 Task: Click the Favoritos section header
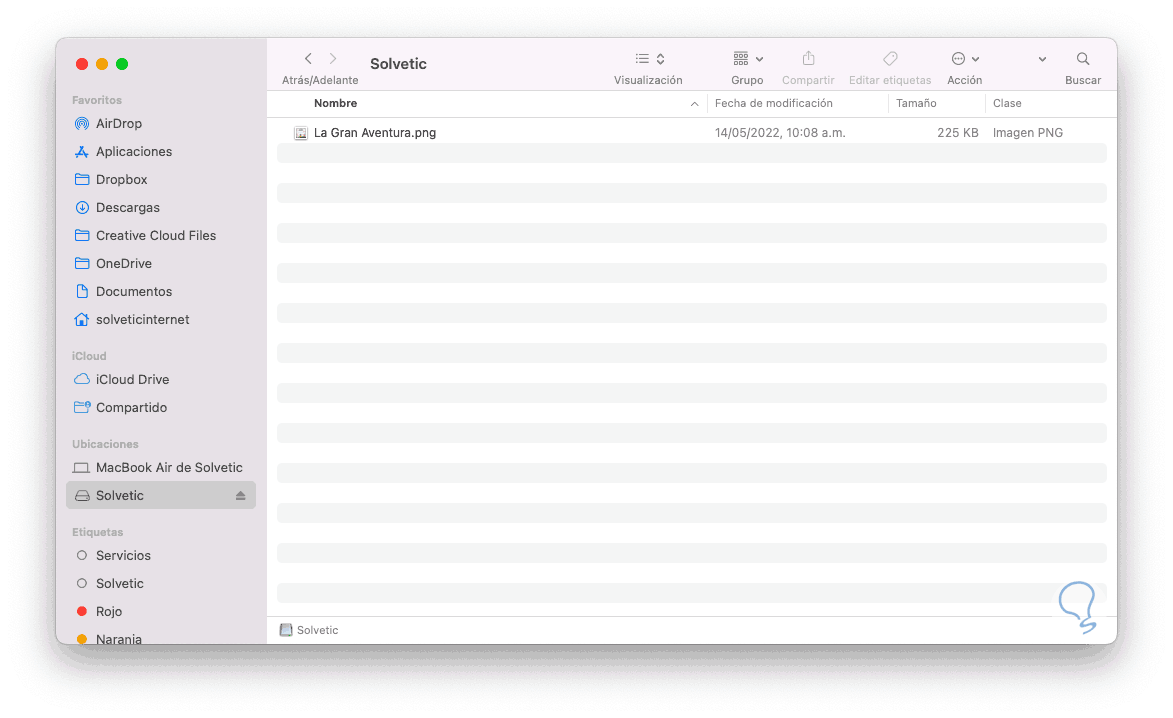97,100
